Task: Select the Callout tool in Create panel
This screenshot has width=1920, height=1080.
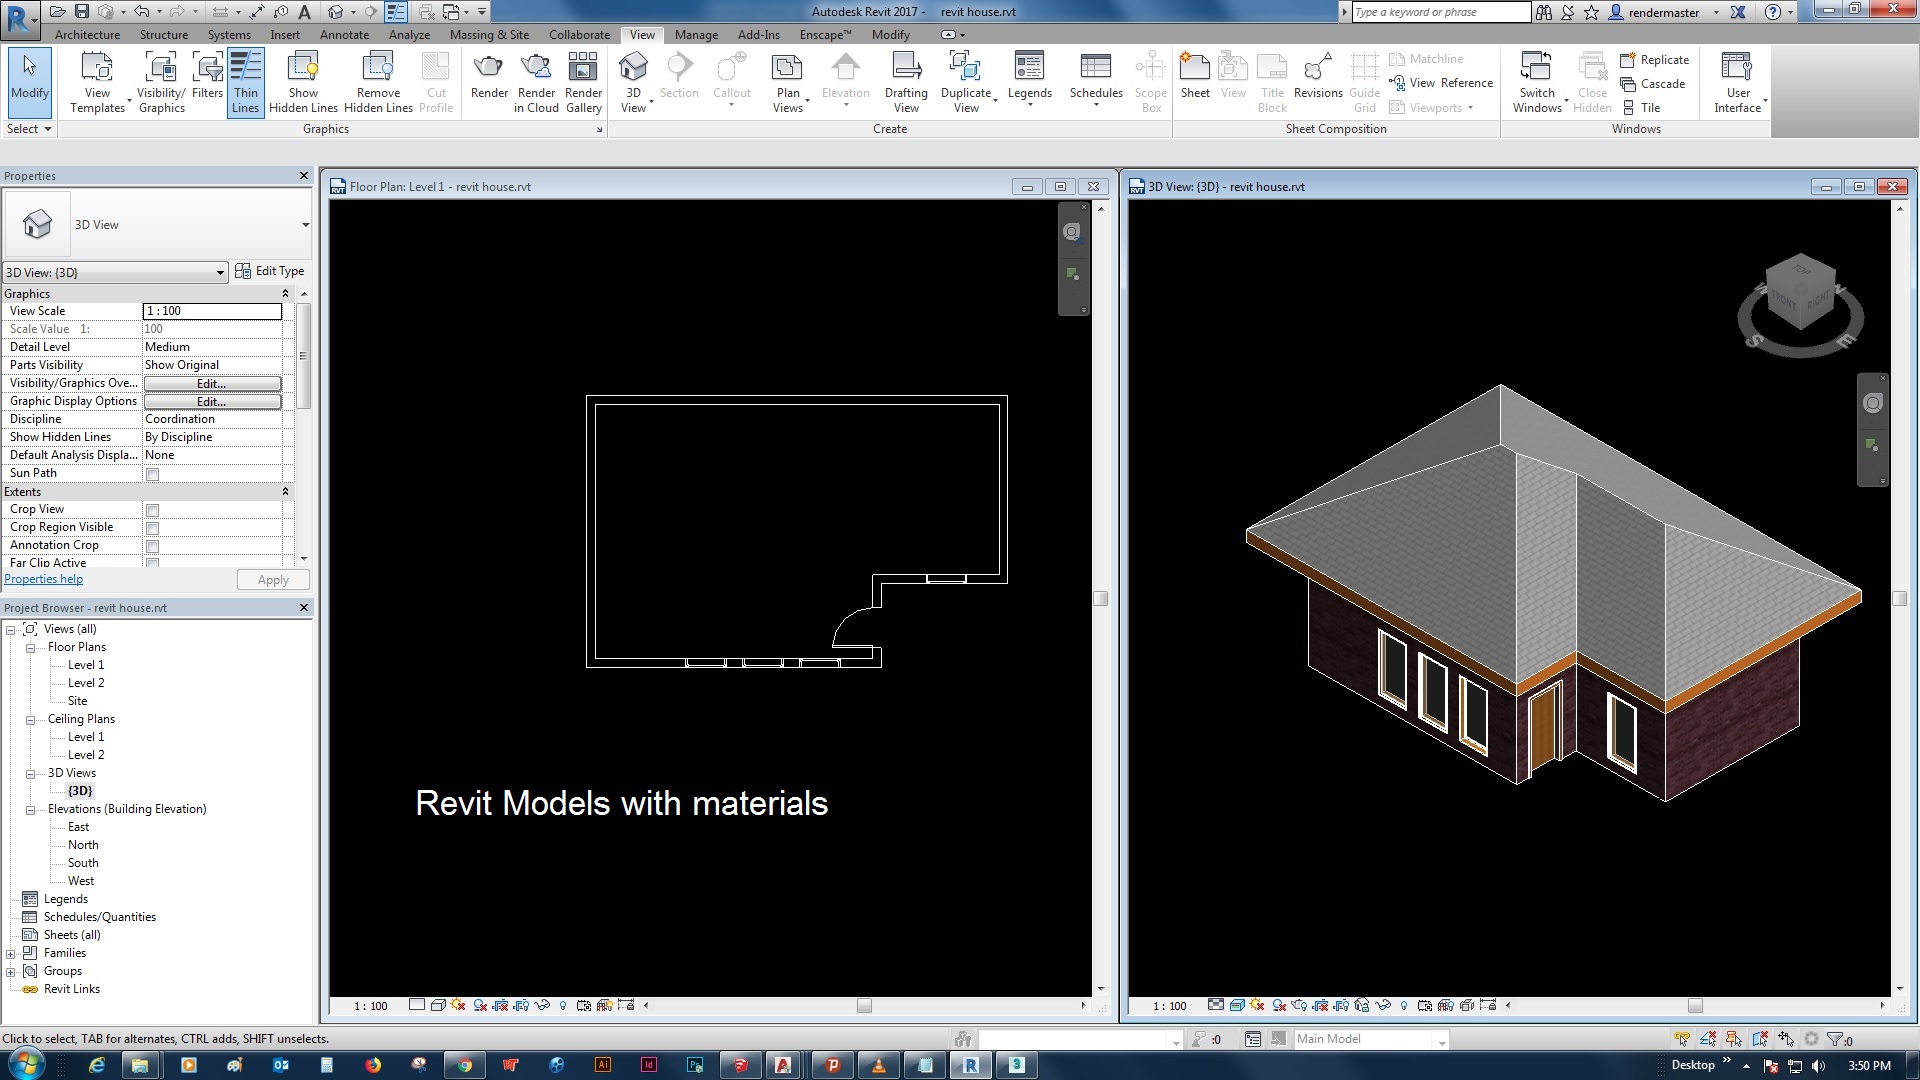Action: coord(732,83)
